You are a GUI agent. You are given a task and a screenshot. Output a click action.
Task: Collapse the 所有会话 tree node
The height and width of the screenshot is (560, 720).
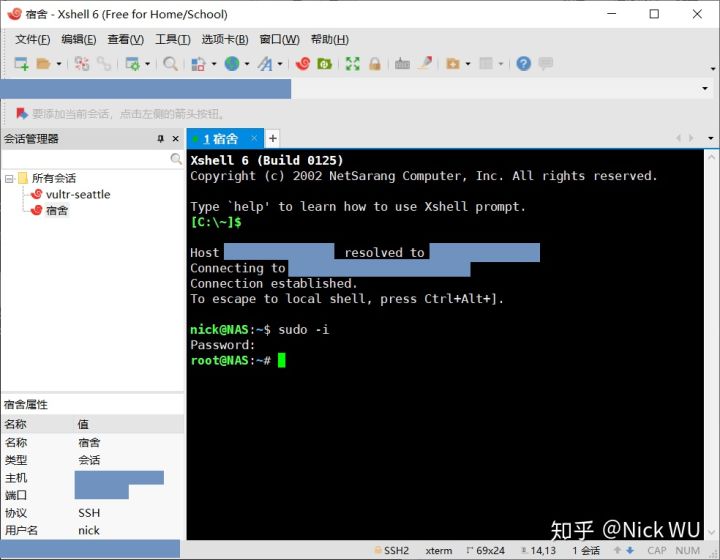pyautogui.click(x=9, y=179)
